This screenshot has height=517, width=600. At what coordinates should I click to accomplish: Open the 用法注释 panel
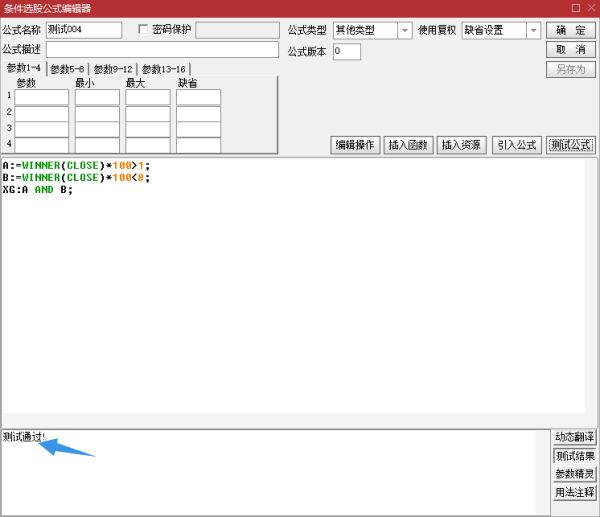[x=575, y=493]
